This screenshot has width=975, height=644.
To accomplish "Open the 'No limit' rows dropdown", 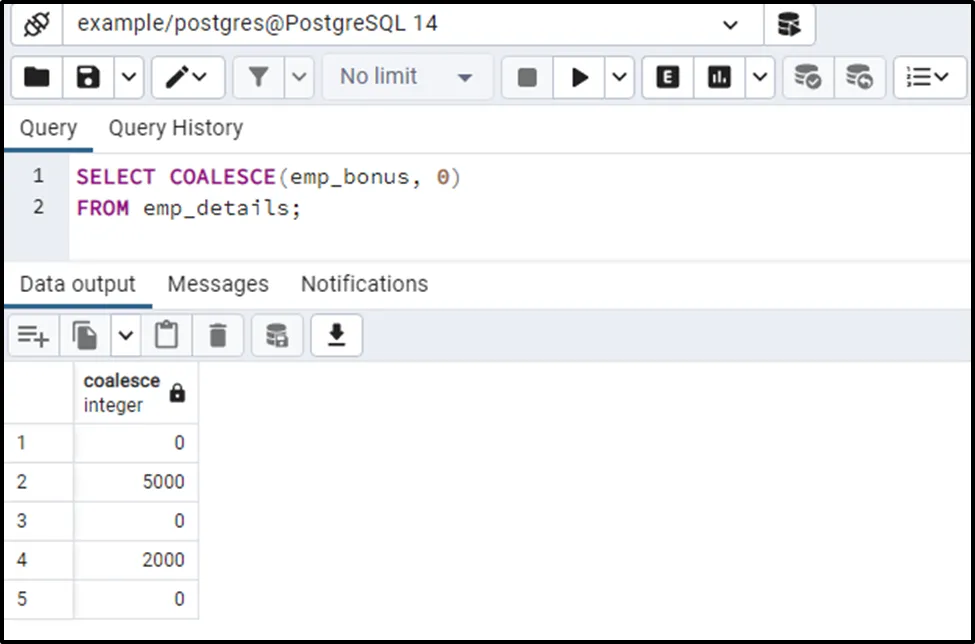I will (407, 77).
